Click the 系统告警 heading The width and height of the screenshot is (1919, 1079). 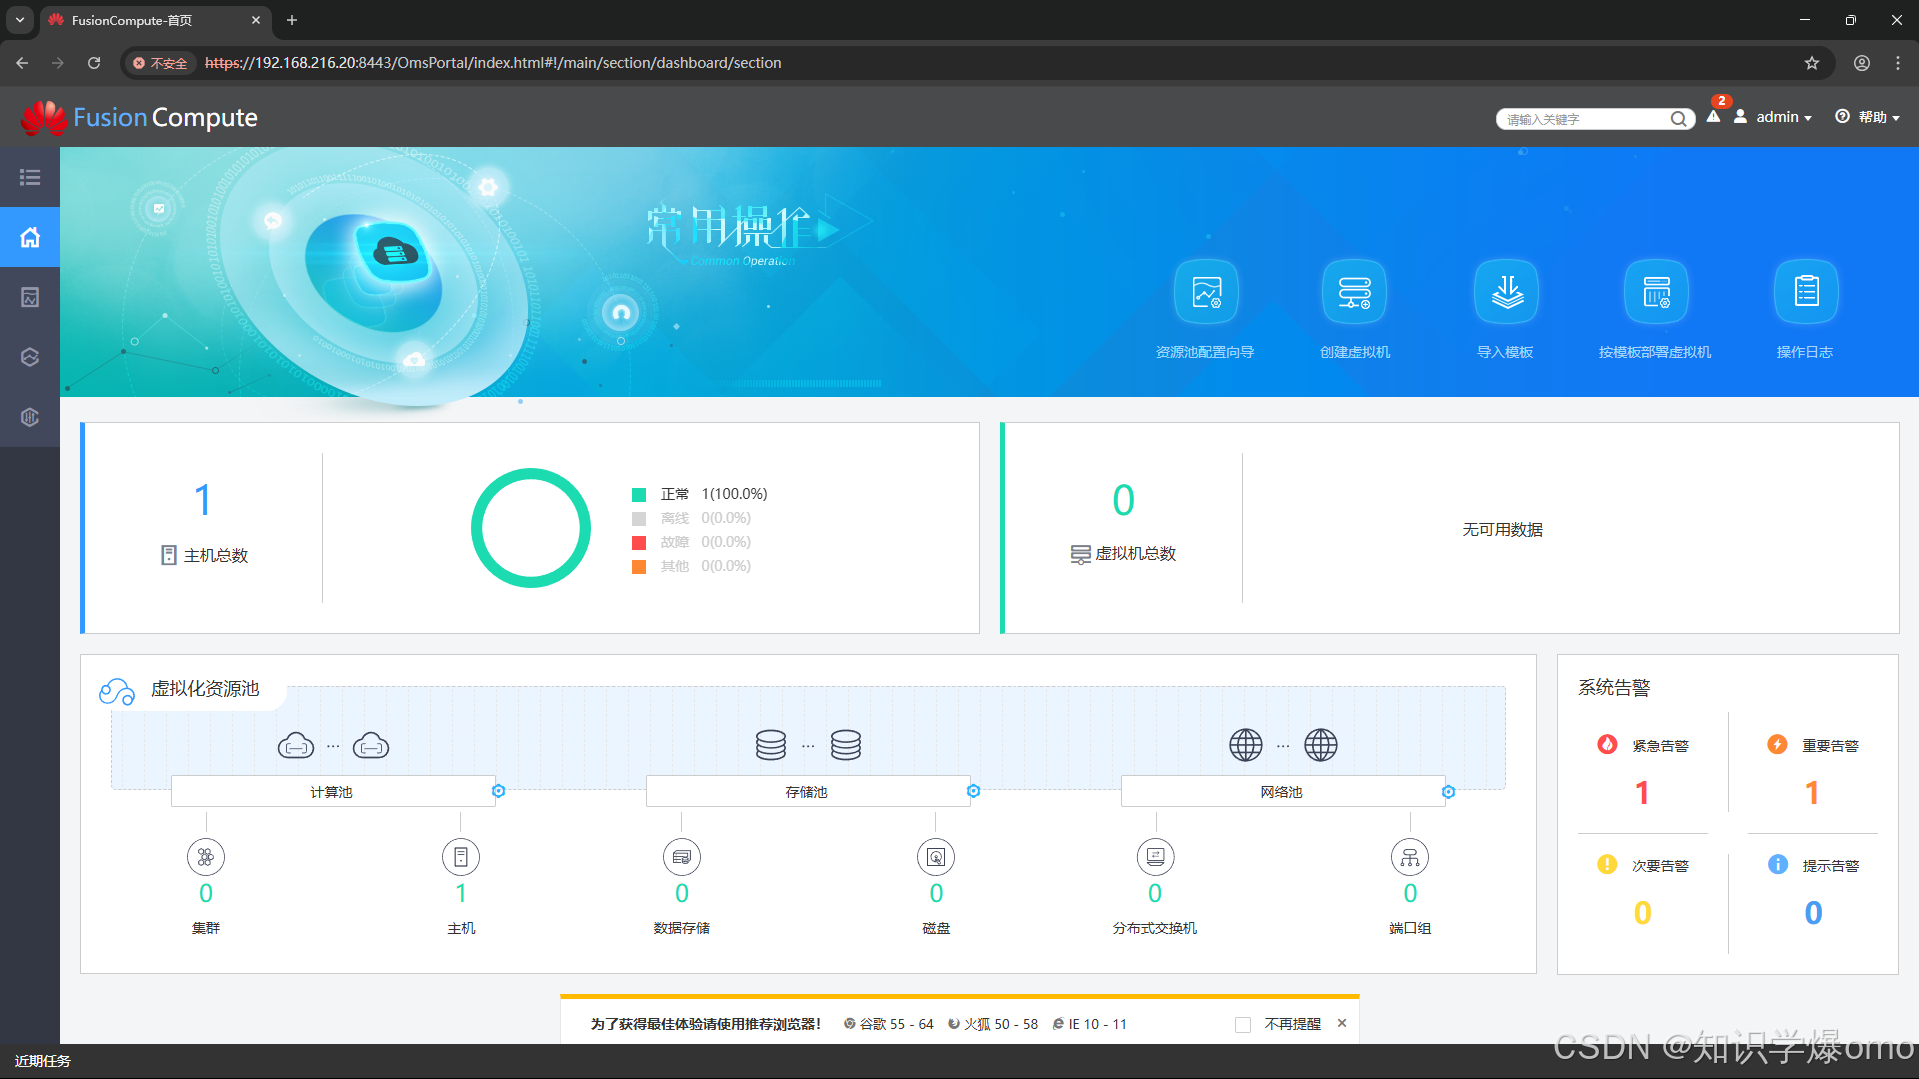click(1614, 688)
